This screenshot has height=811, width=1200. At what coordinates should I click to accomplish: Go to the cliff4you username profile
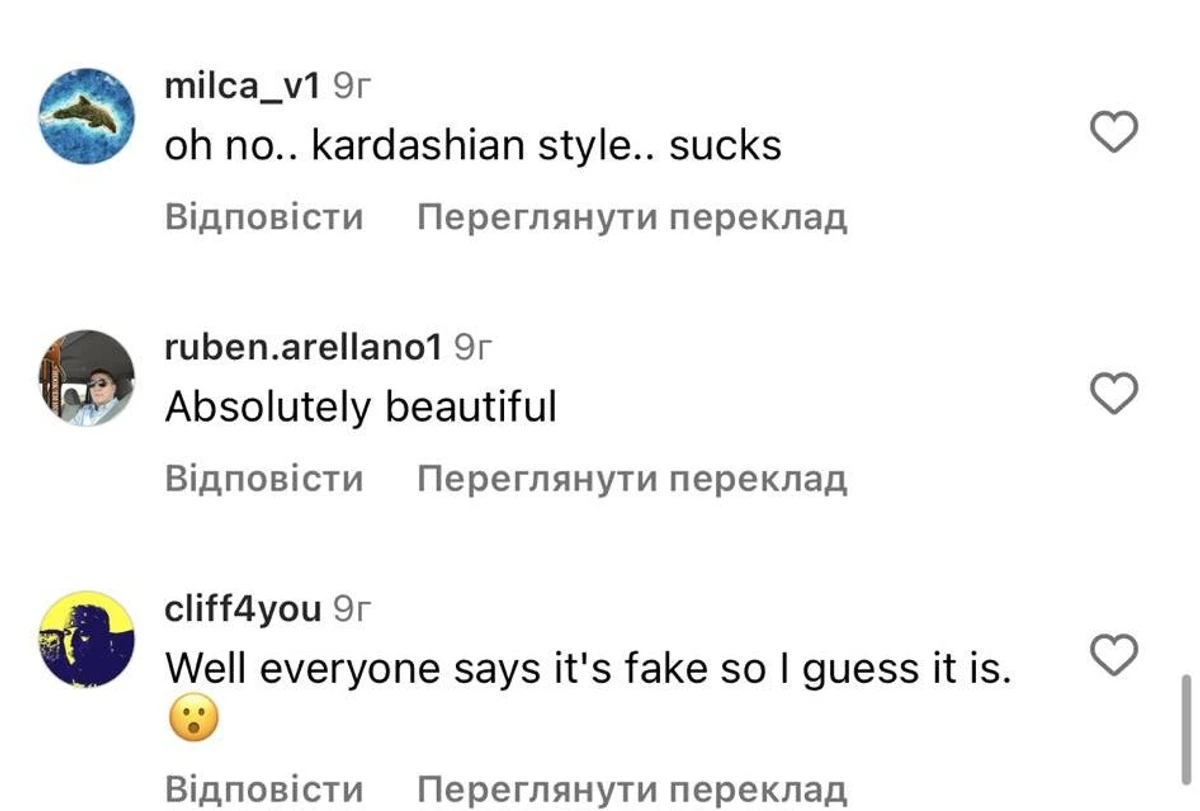pyautogui.click(x=243, y=609)
